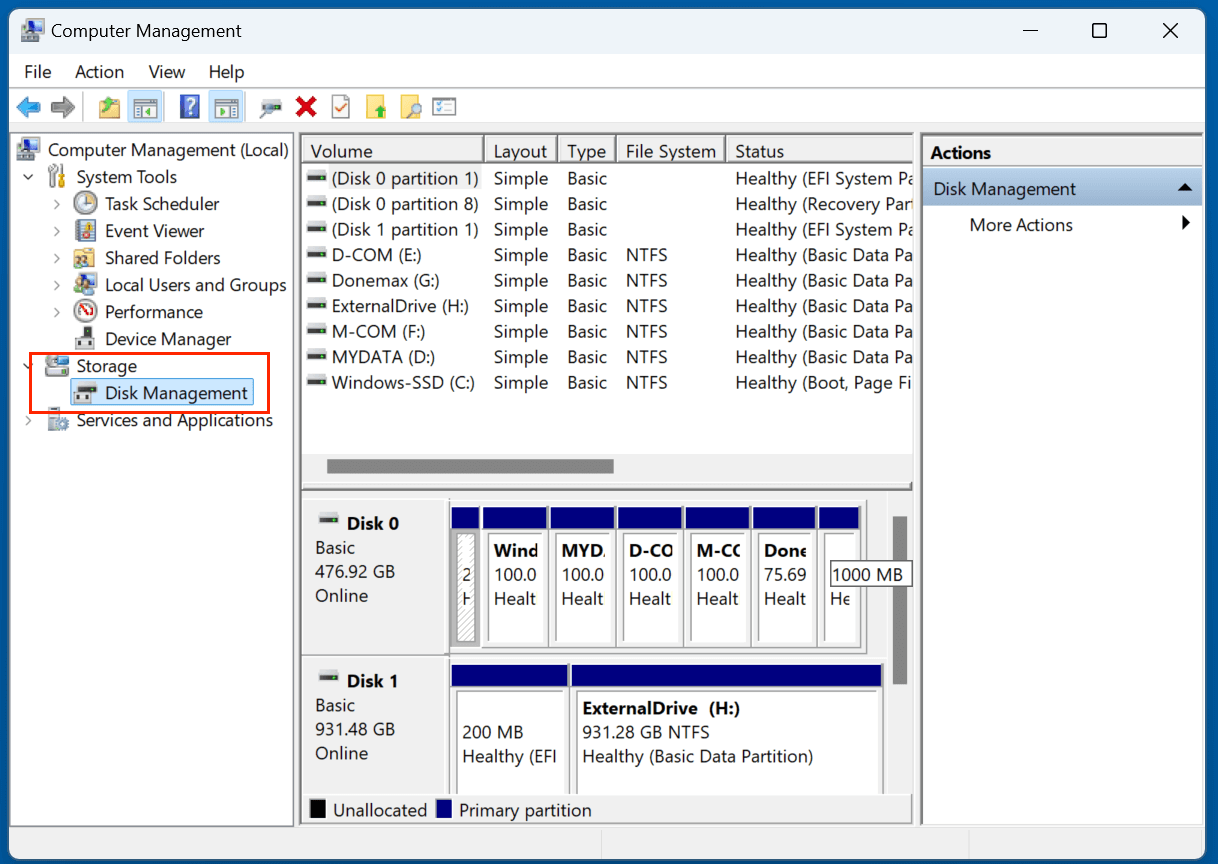The height and width of the screenshot is (864, 1218).
Task: Click the folder icon with magnifying glass
Action: point(411,107)
